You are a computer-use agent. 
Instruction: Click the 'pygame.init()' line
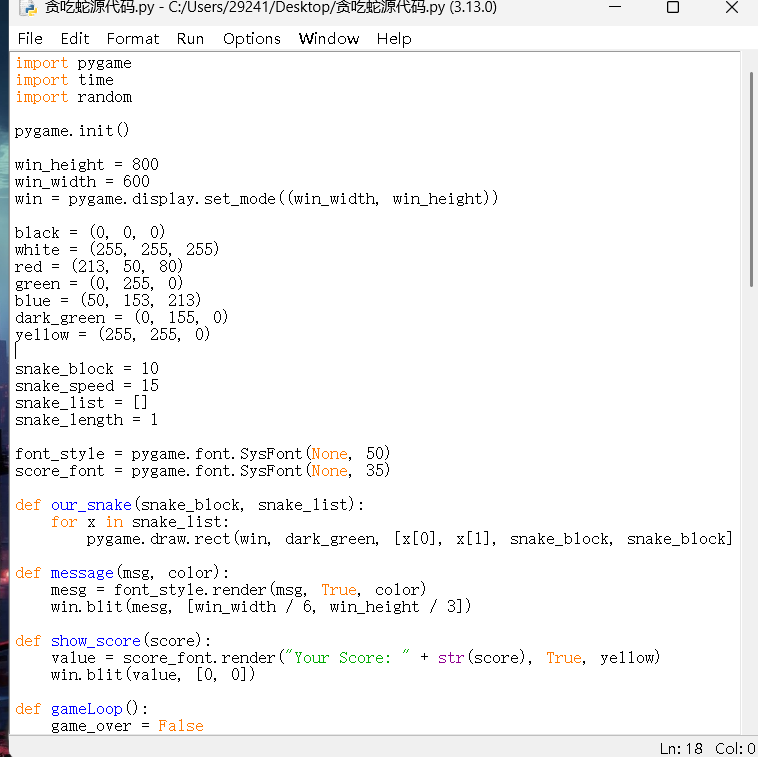[x=72, y=131]
